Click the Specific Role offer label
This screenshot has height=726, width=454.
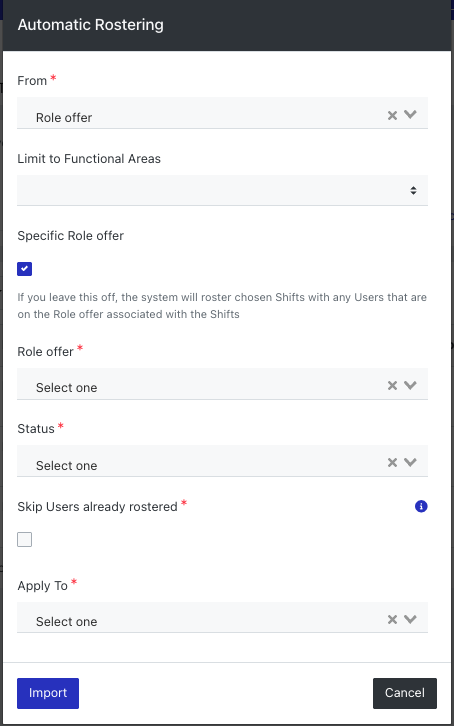click(70, 236)
